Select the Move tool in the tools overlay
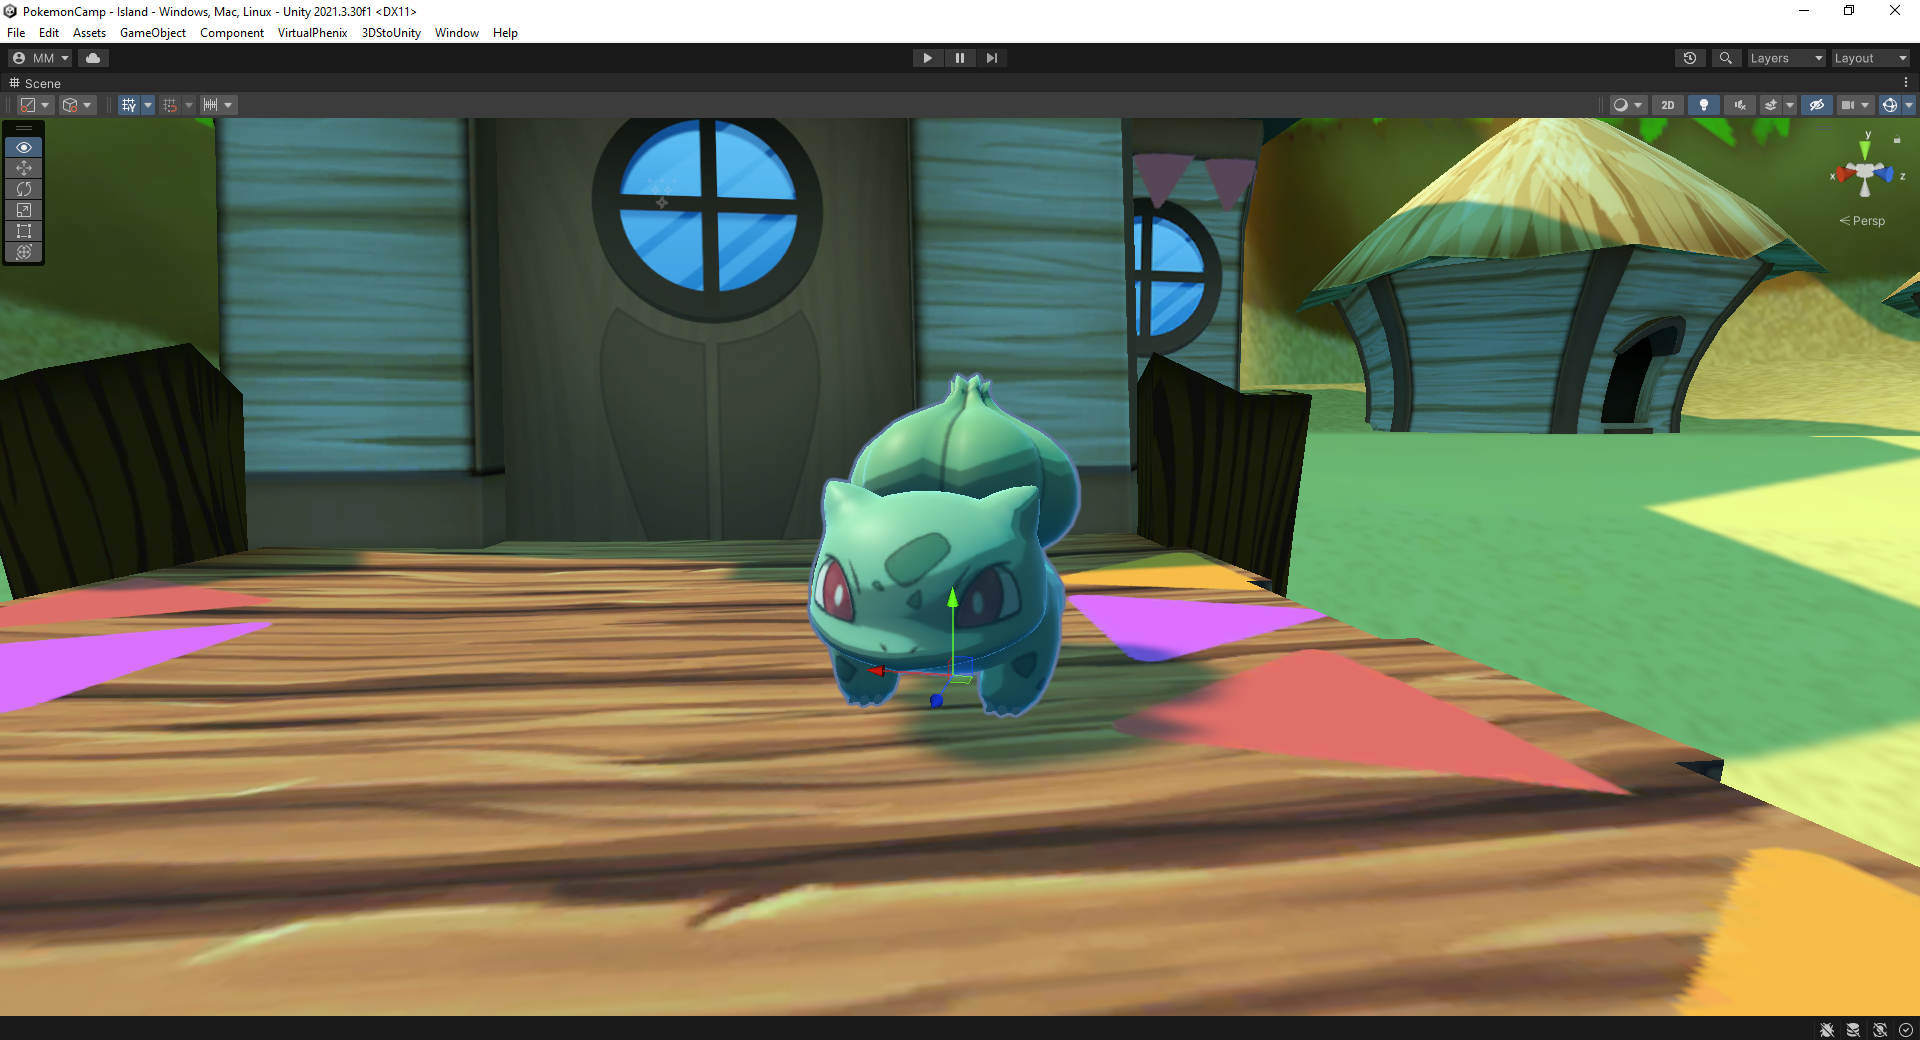This screenshot has width=1920, height=1040. (x=24, y=168)
